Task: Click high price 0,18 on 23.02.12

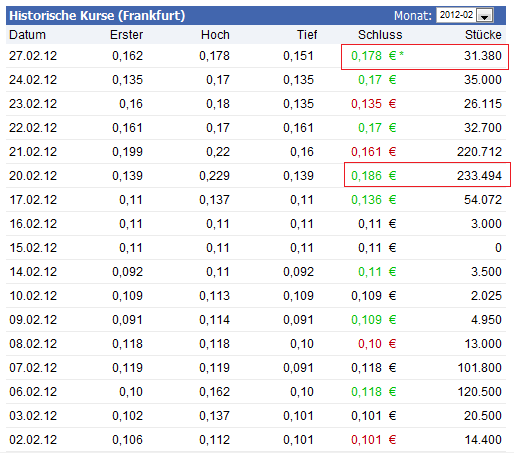Action: pos(218,104)
